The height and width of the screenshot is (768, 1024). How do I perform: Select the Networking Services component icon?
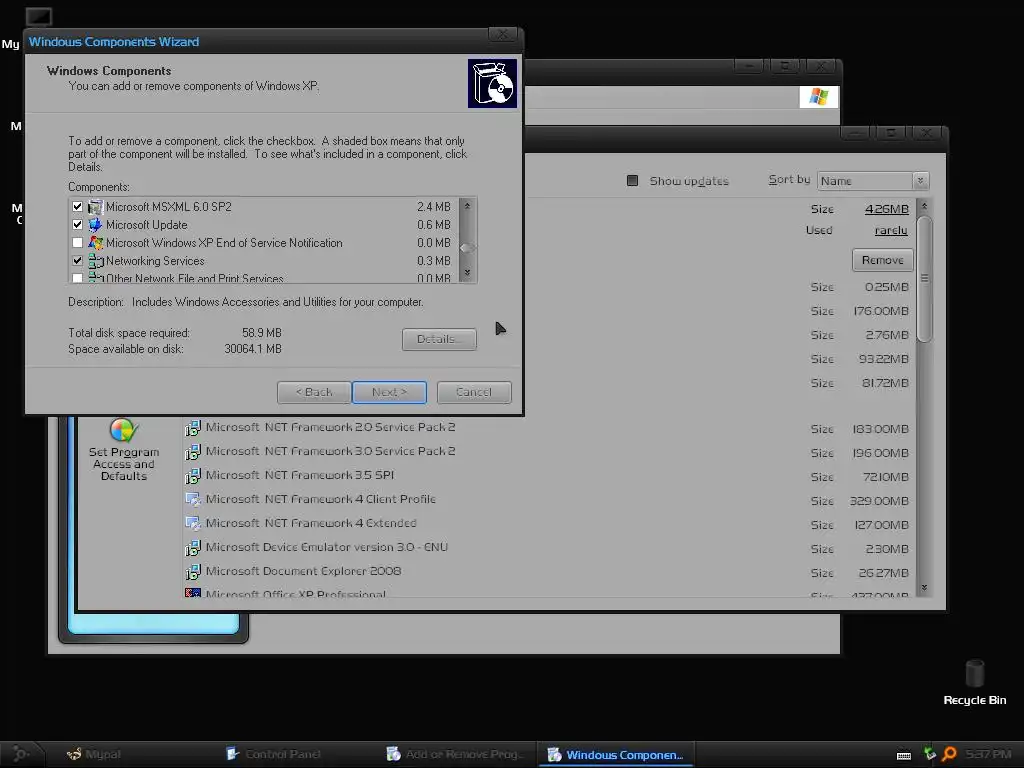[95, 261]
